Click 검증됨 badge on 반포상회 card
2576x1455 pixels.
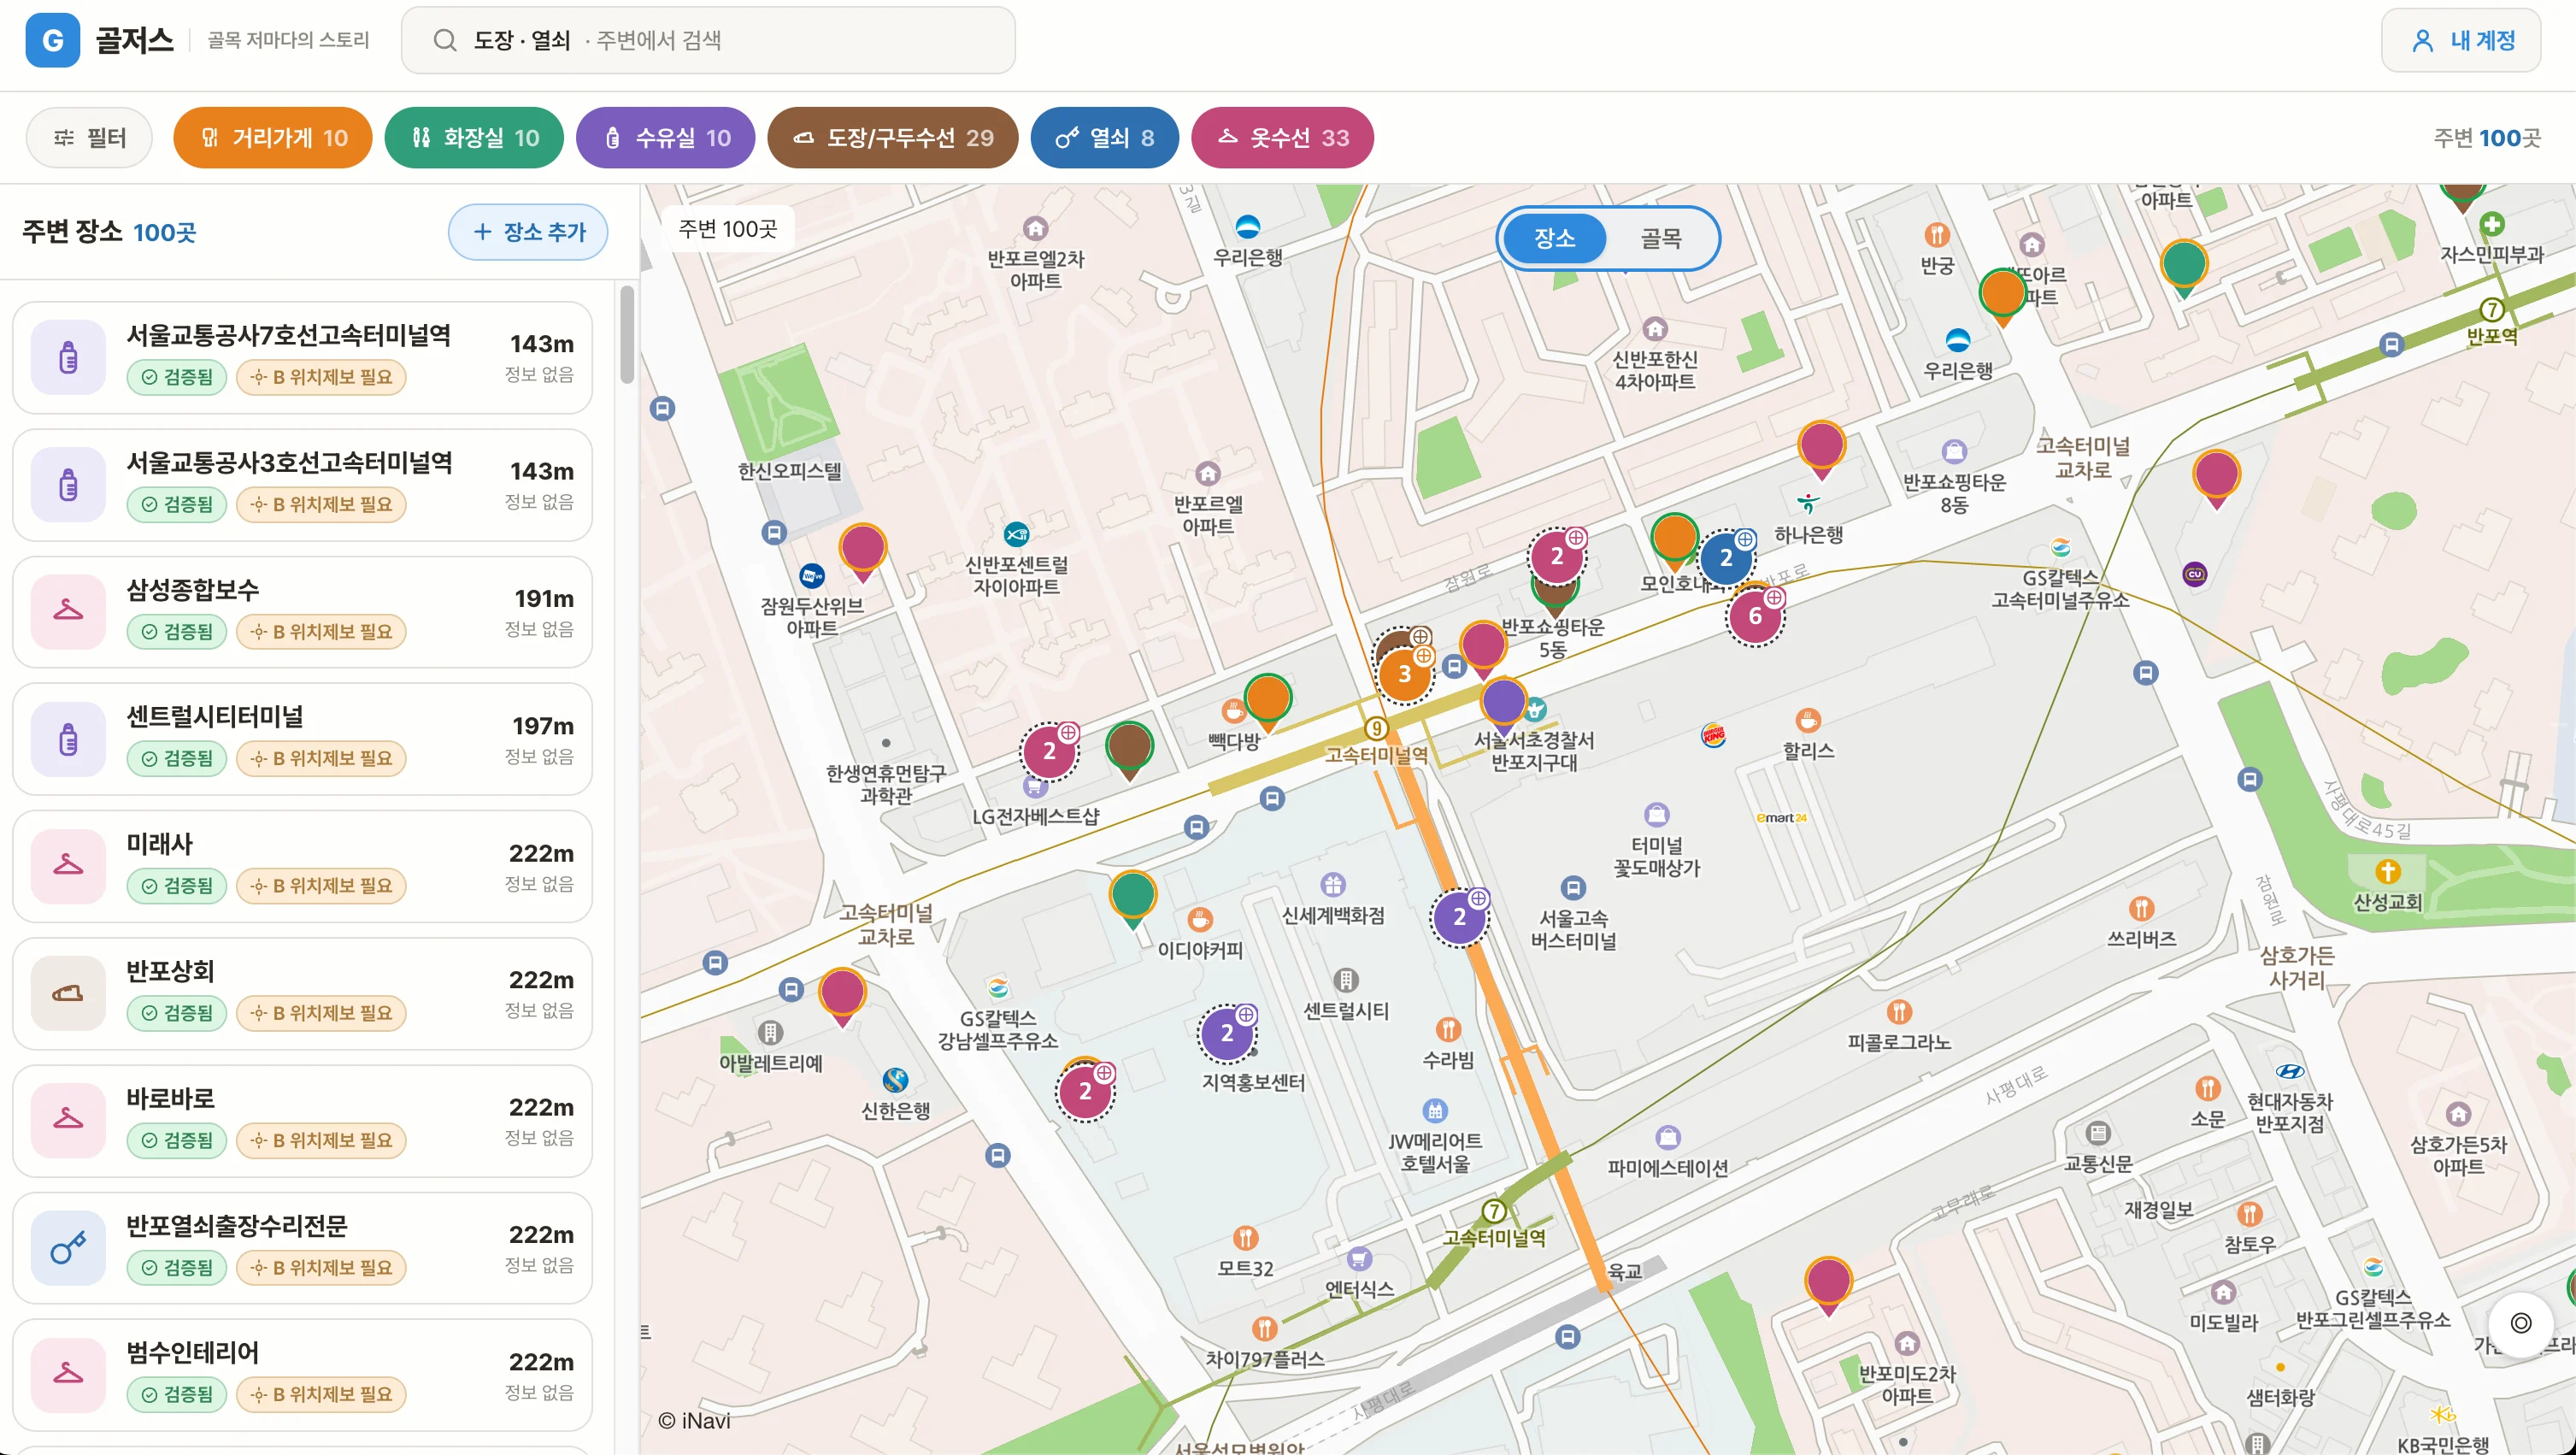(x=177, y=1013)
